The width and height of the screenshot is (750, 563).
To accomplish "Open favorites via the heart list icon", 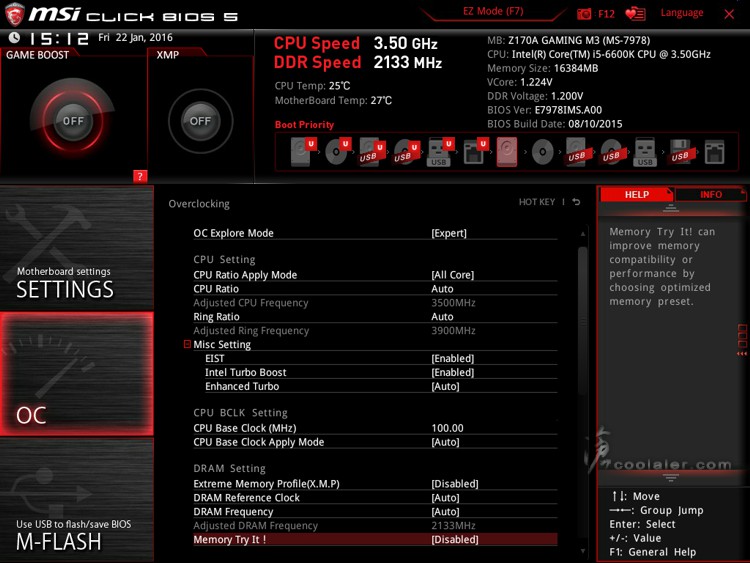I will (635, 14).
